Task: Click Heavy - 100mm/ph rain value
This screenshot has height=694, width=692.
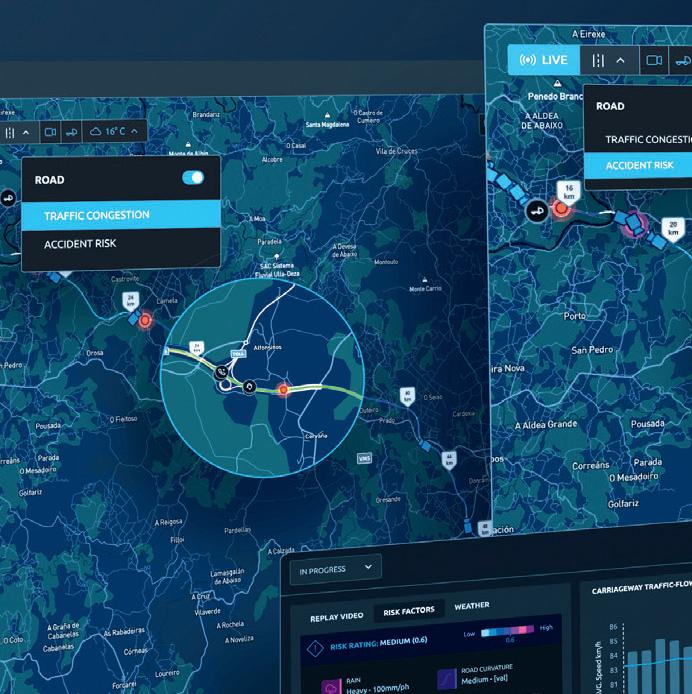Action: pyautogui.click(x=378, y=689)
